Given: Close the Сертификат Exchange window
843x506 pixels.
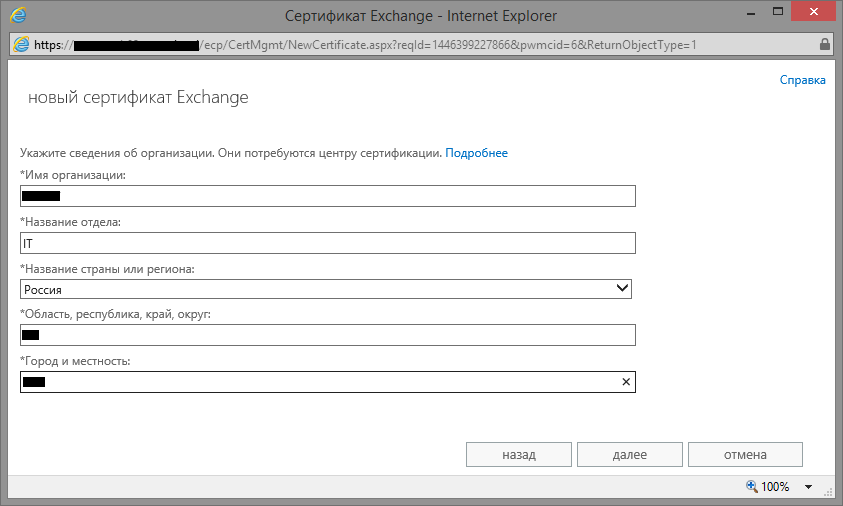Looking at the screenshot, I should 814,12.
